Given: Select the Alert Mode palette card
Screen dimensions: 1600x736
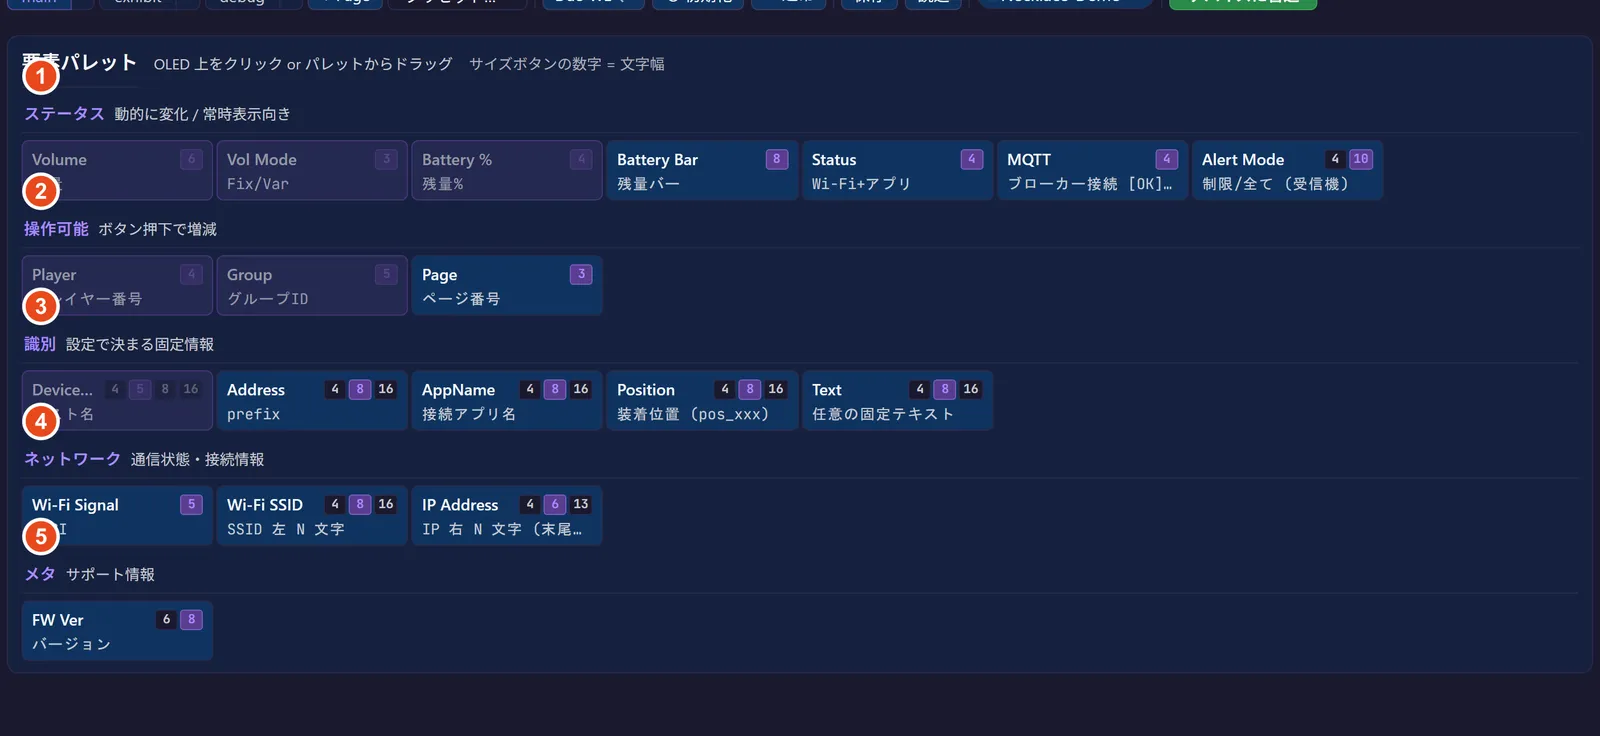Looking at the screenshot, I should [1287, 170].
